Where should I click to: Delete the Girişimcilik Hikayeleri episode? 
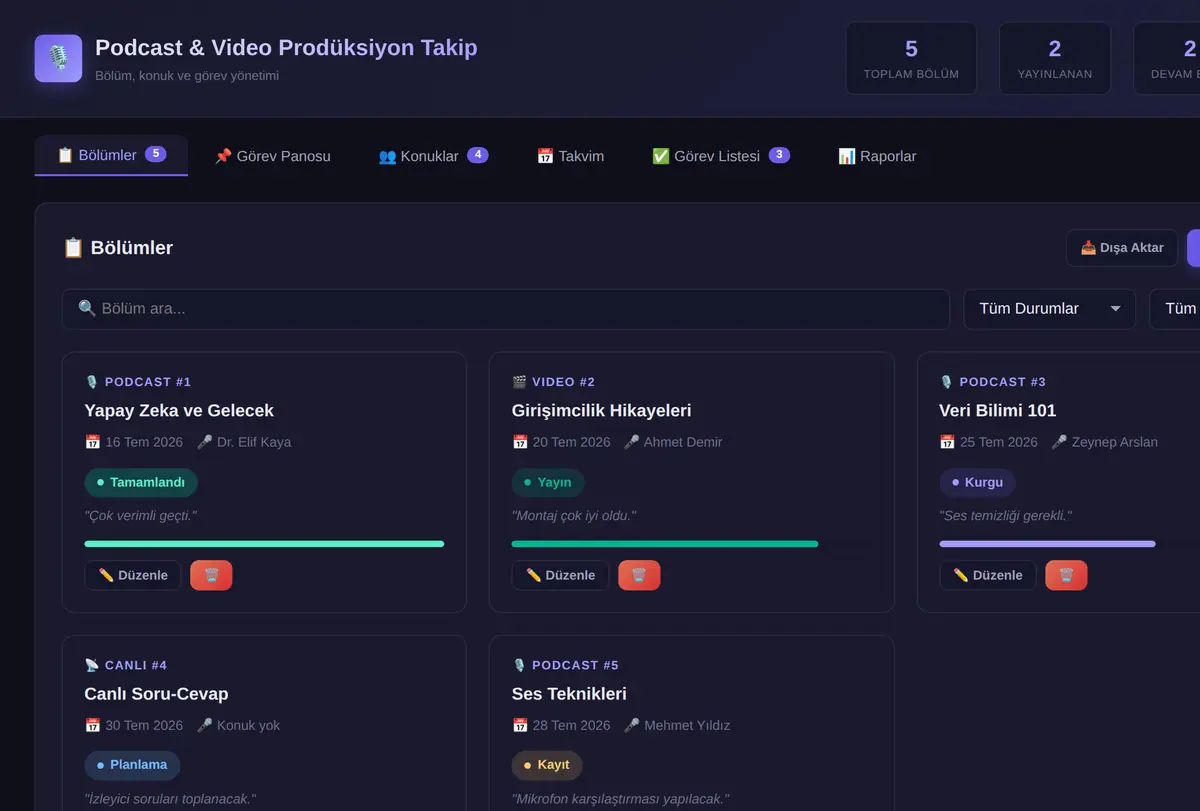(639, 575)
